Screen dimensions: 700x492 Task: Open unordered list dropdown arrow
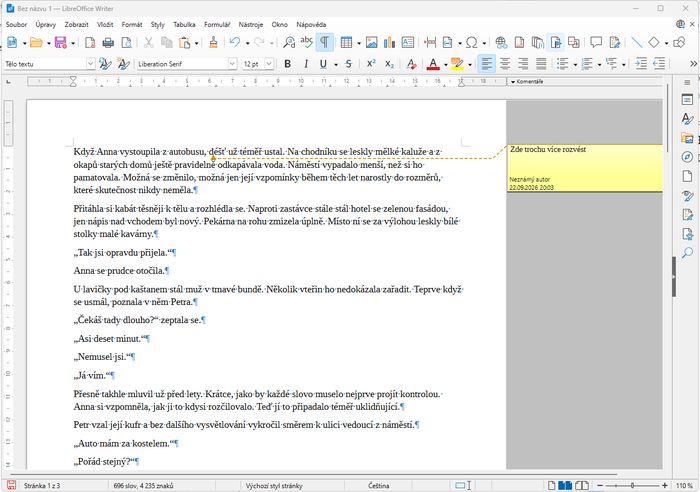[x=575, y=65]
